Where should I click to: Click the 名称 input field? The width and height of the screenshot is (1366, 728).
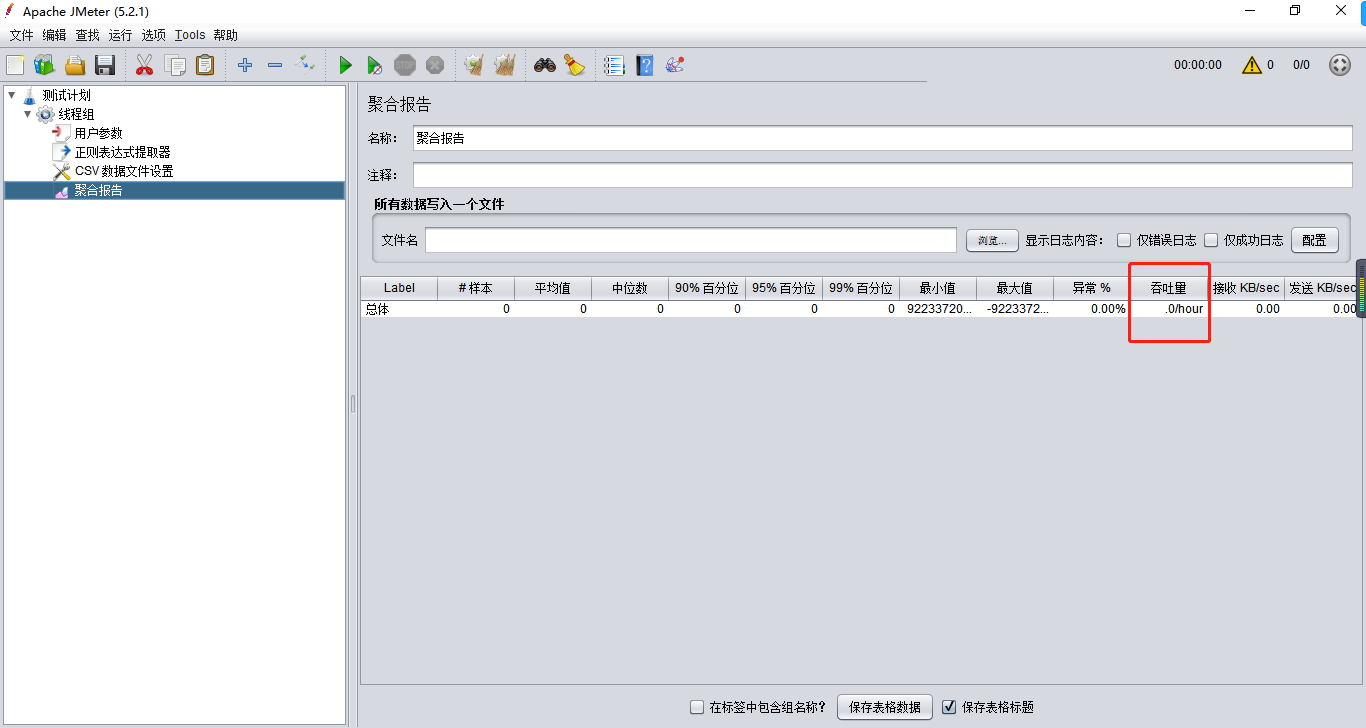pyautogui.click(x=882, y=138)
